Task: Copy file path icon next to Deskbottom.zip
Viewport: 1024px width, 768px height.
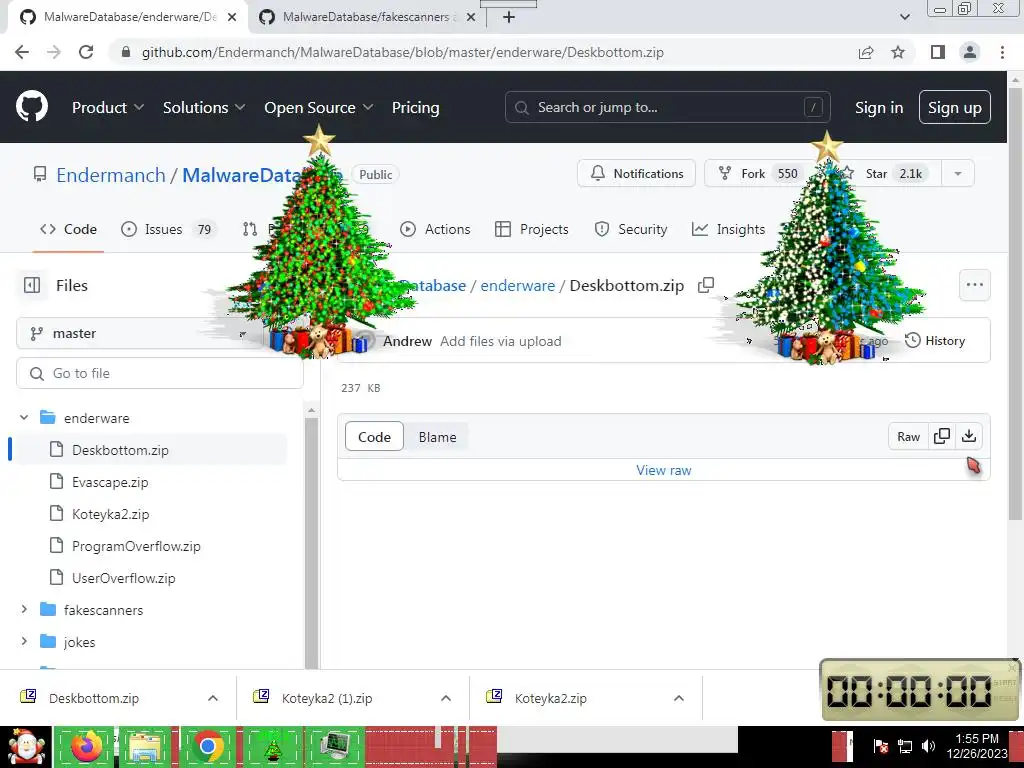Action: click(706, 285)
